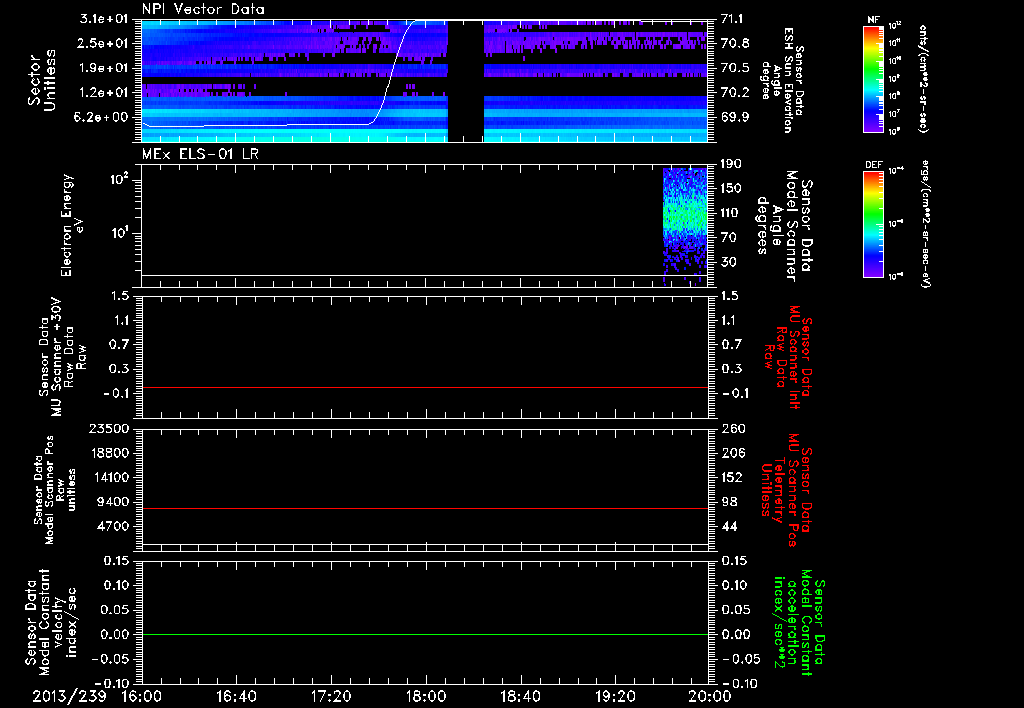Select the NF rainbow color bar

coord(873,79)
